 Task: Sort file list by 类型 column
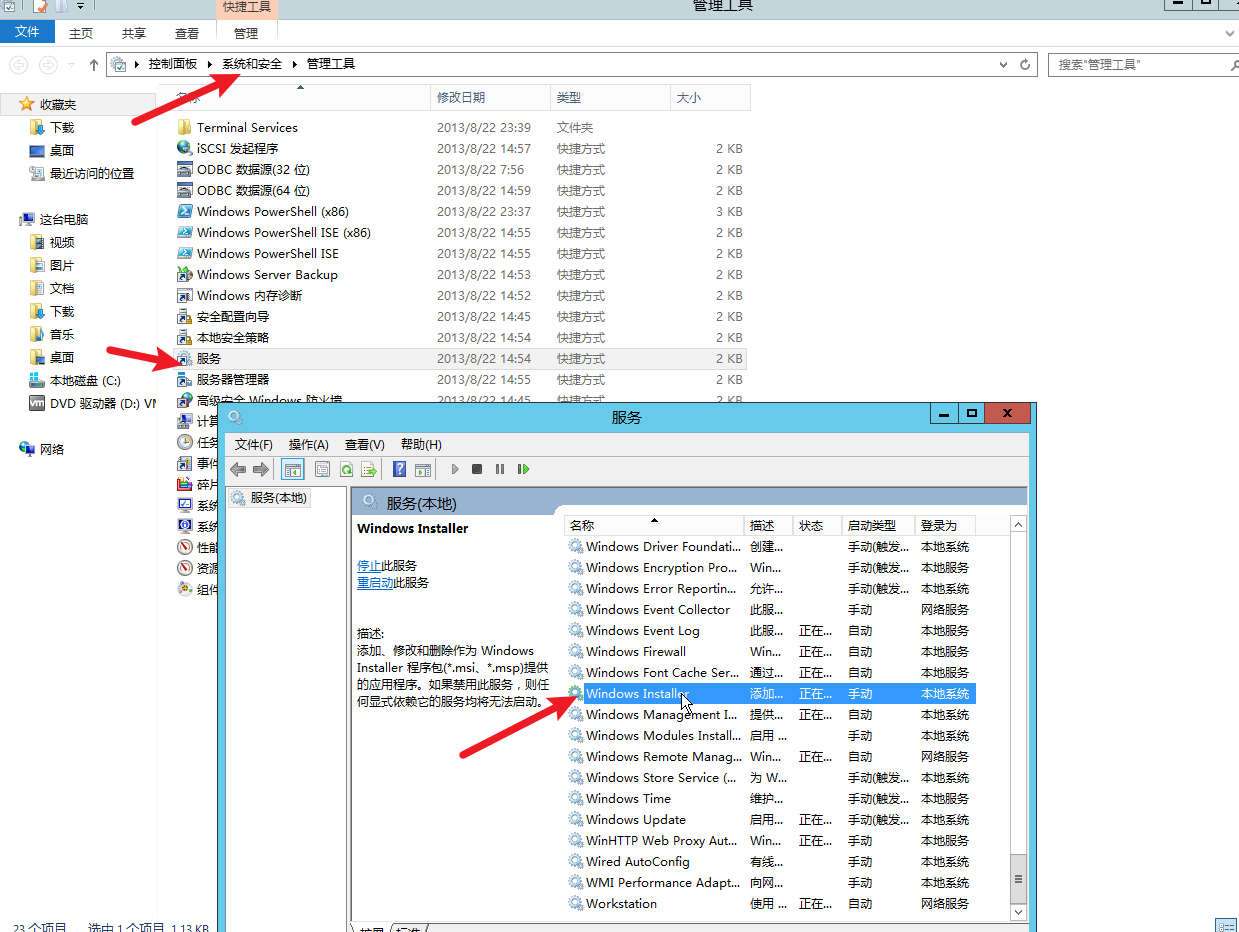[610, 97]
